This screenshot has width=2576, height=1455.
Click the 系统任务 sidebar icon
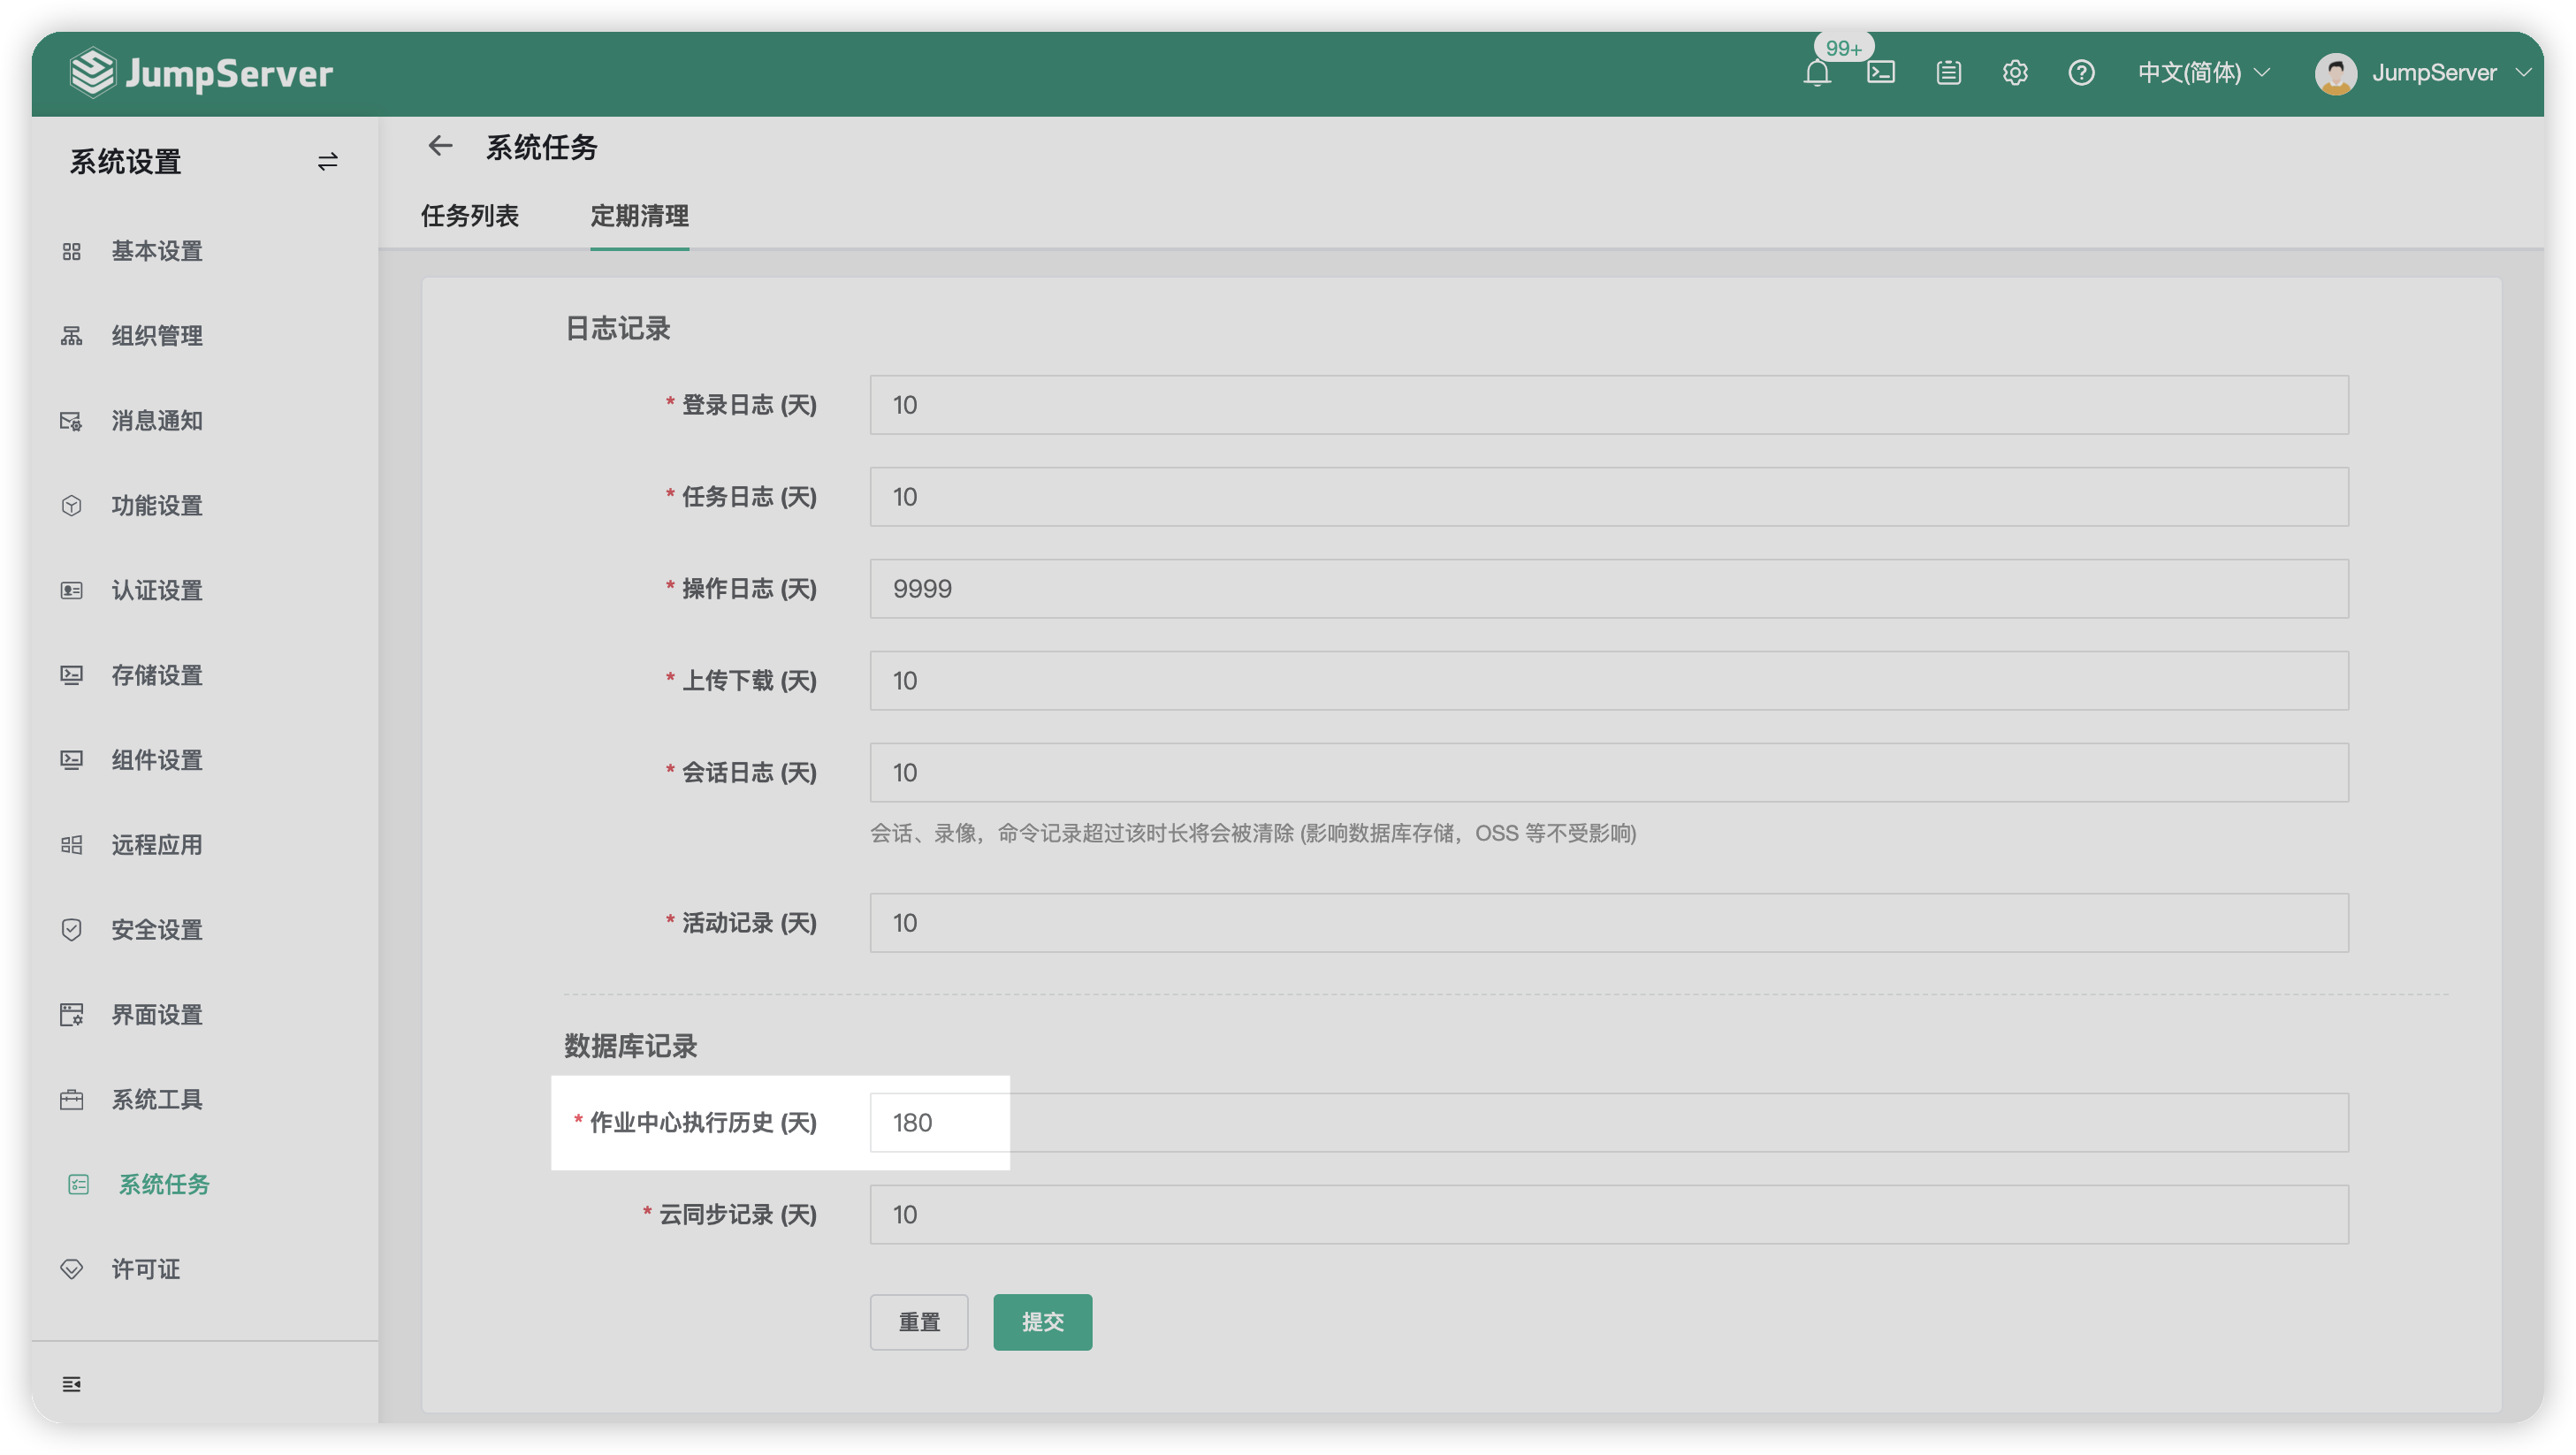click(x=78, y=1185)
